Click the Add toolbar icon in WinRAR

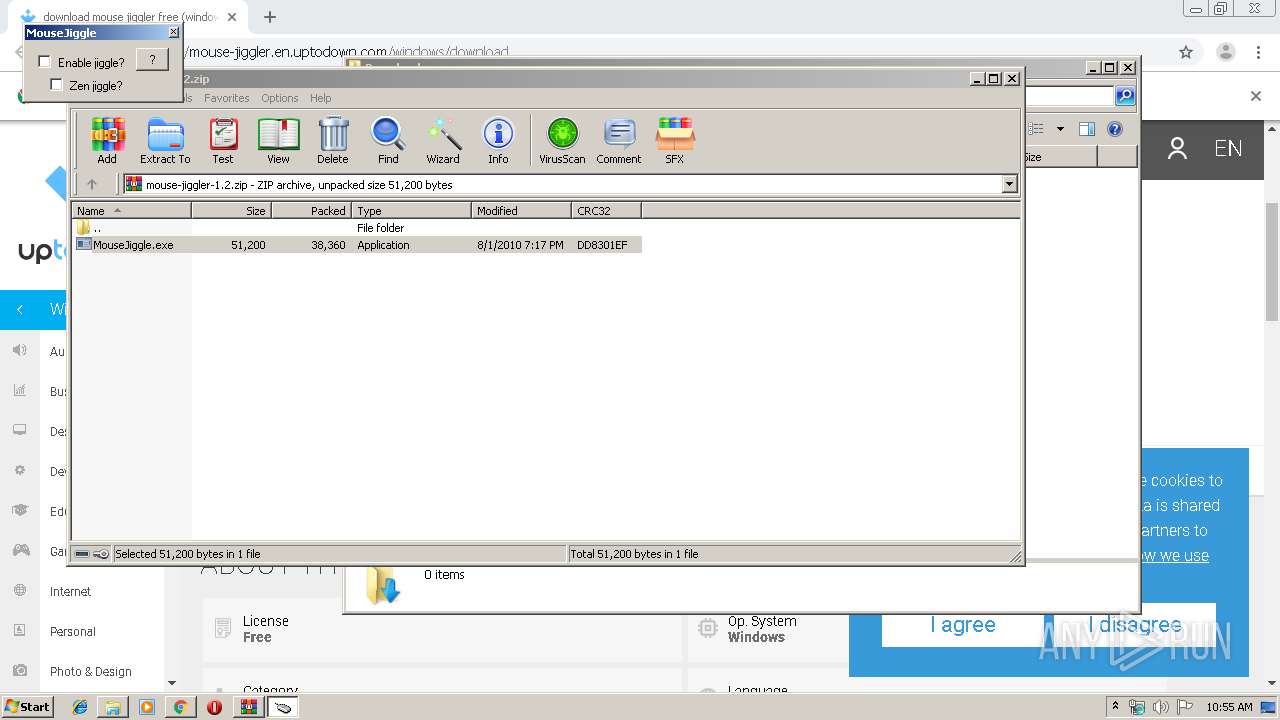(107, 140)
